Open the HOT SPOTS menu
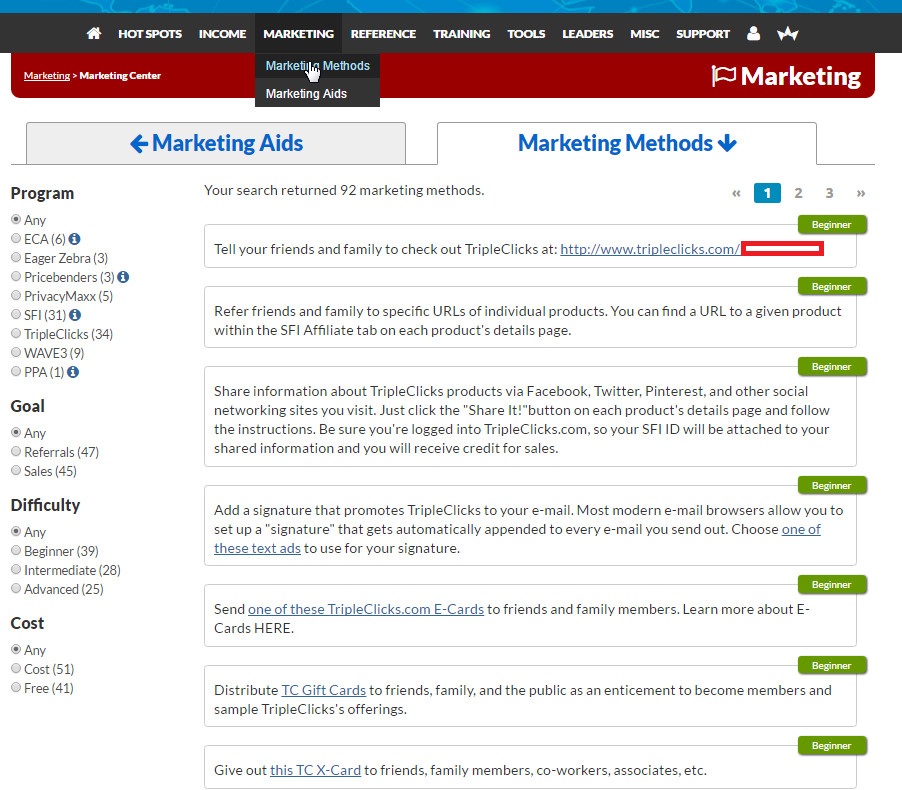The width and height of the screenshot is (902, 790). point(150,34)
